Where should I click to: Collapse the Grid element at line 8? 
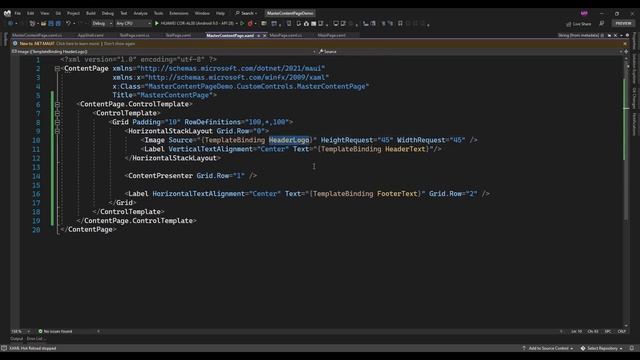tap(57, 122)
